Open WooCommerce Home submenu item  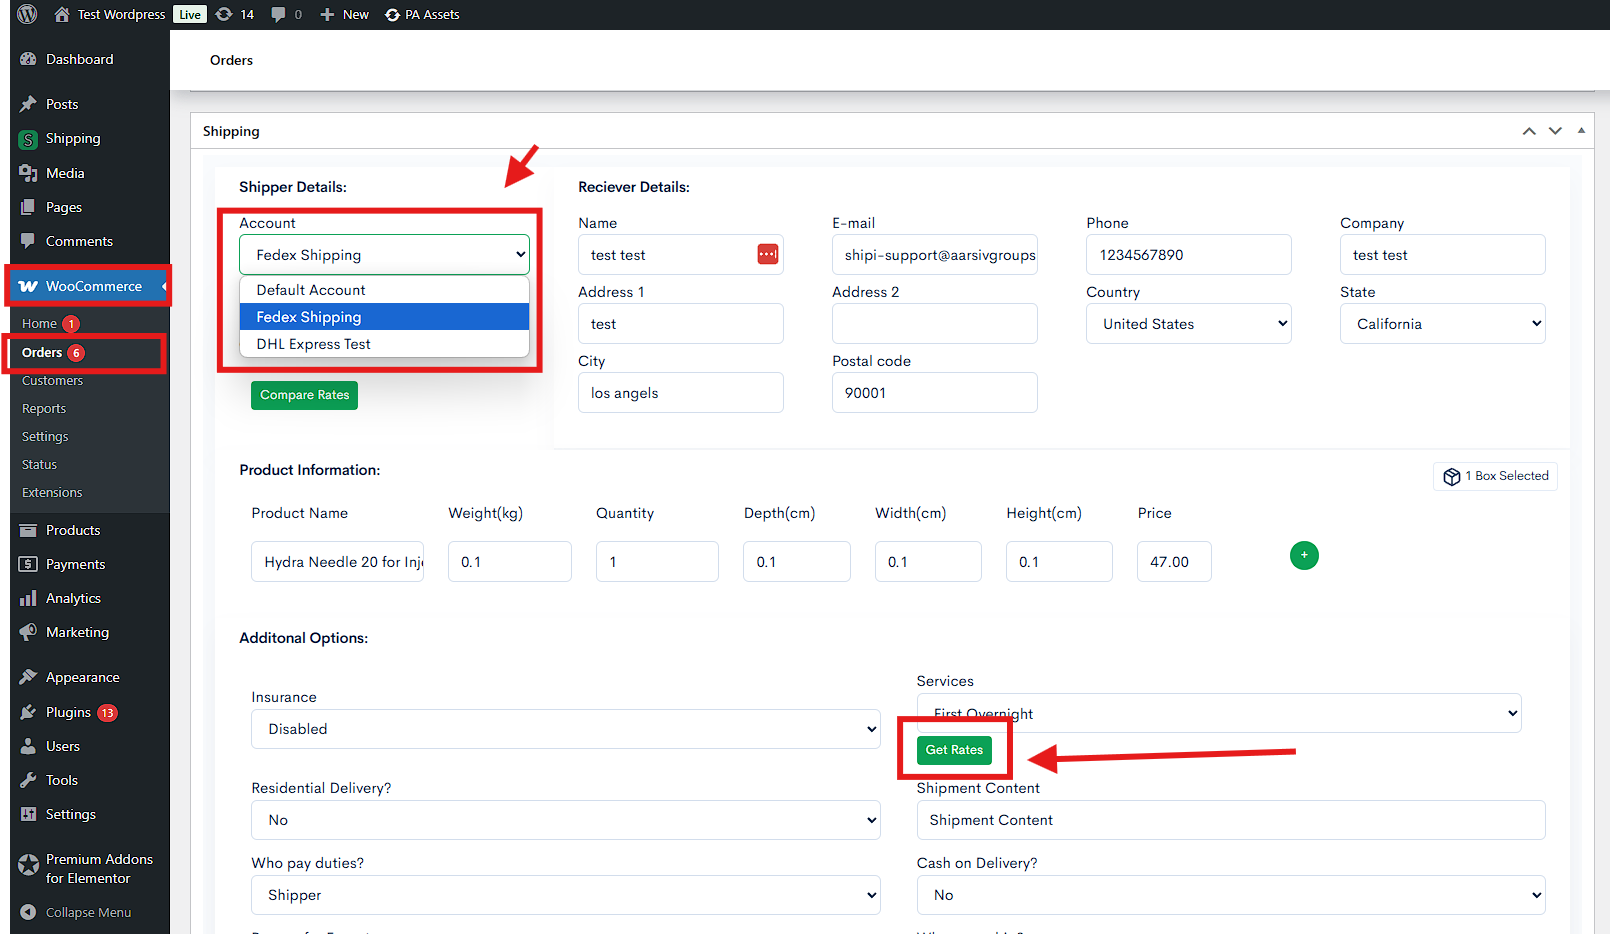point(39,323)
